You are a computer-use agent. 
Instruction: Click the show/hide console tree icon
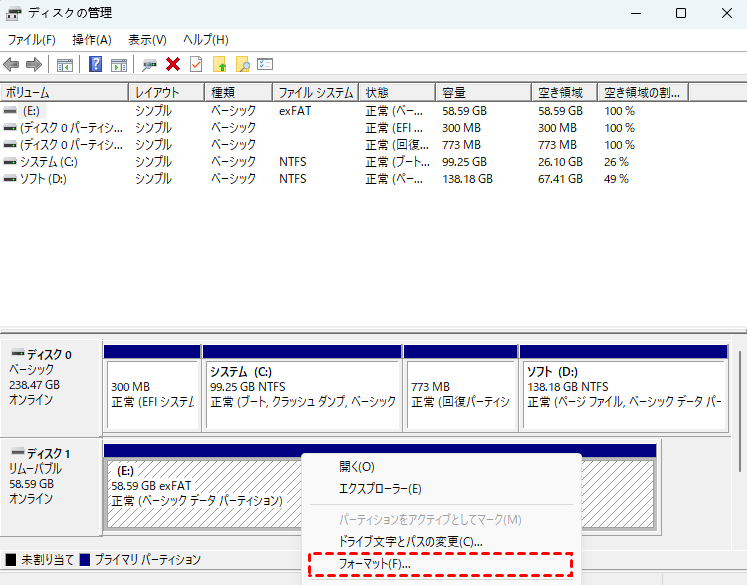coord(65,65)
